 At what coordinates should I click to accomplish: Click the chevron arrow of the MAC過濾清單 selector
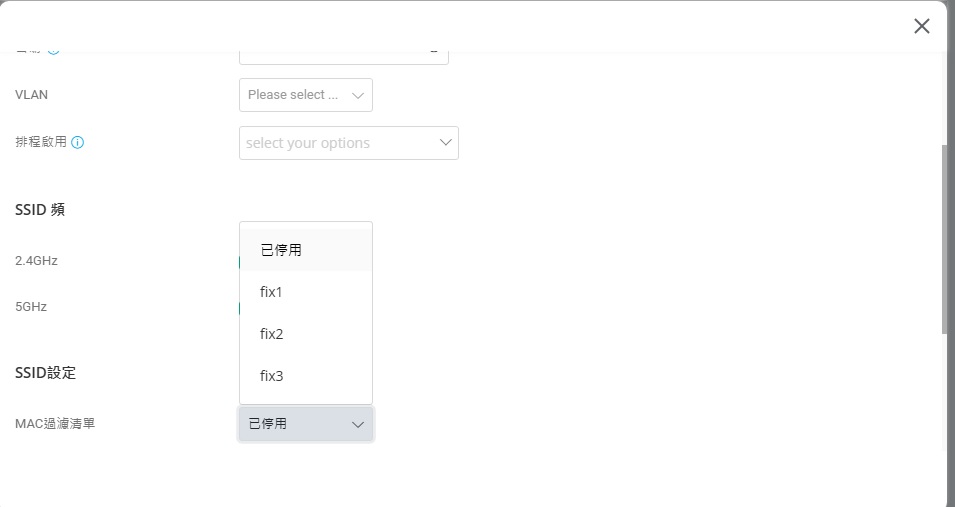pos(358,425)
